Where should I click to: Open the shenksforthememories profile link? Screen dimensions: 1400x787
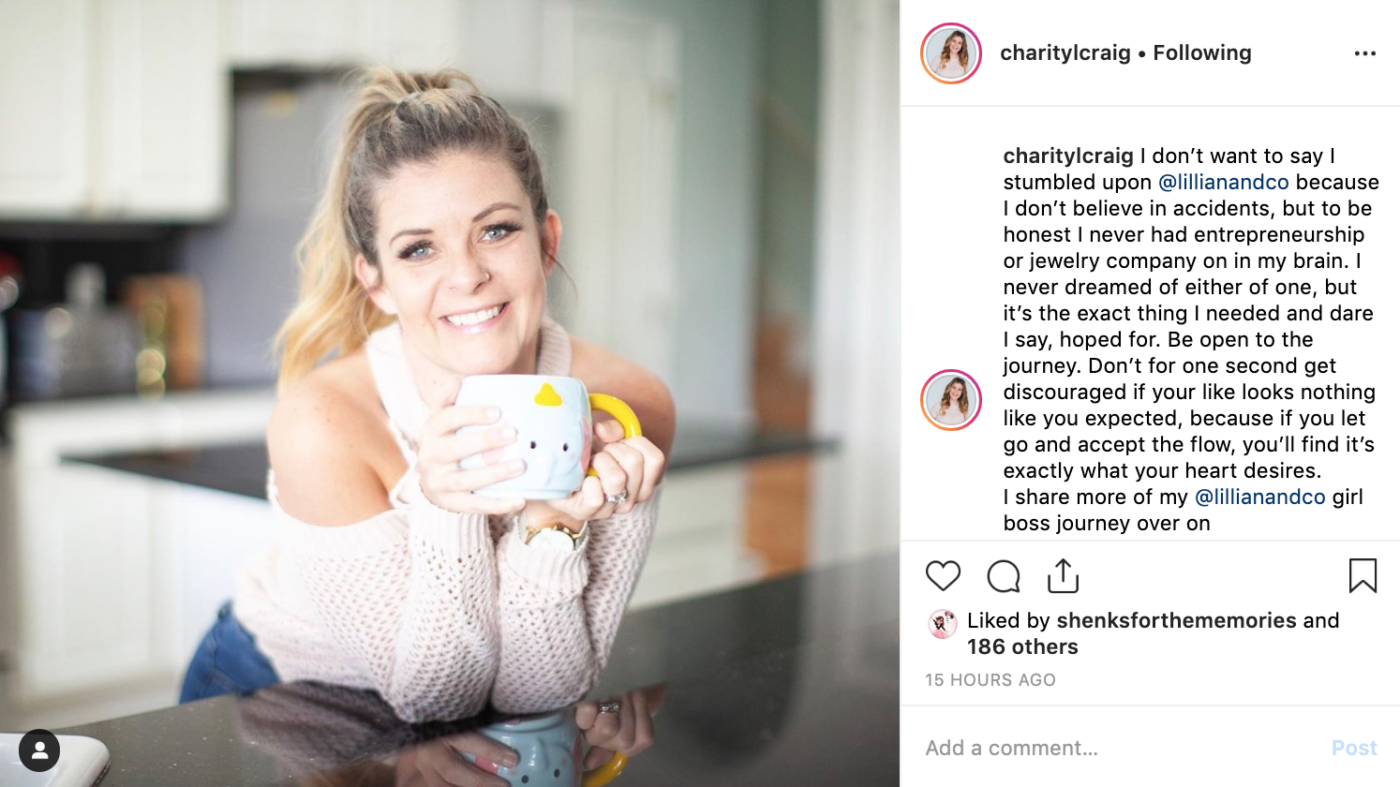coord(1176,620)
